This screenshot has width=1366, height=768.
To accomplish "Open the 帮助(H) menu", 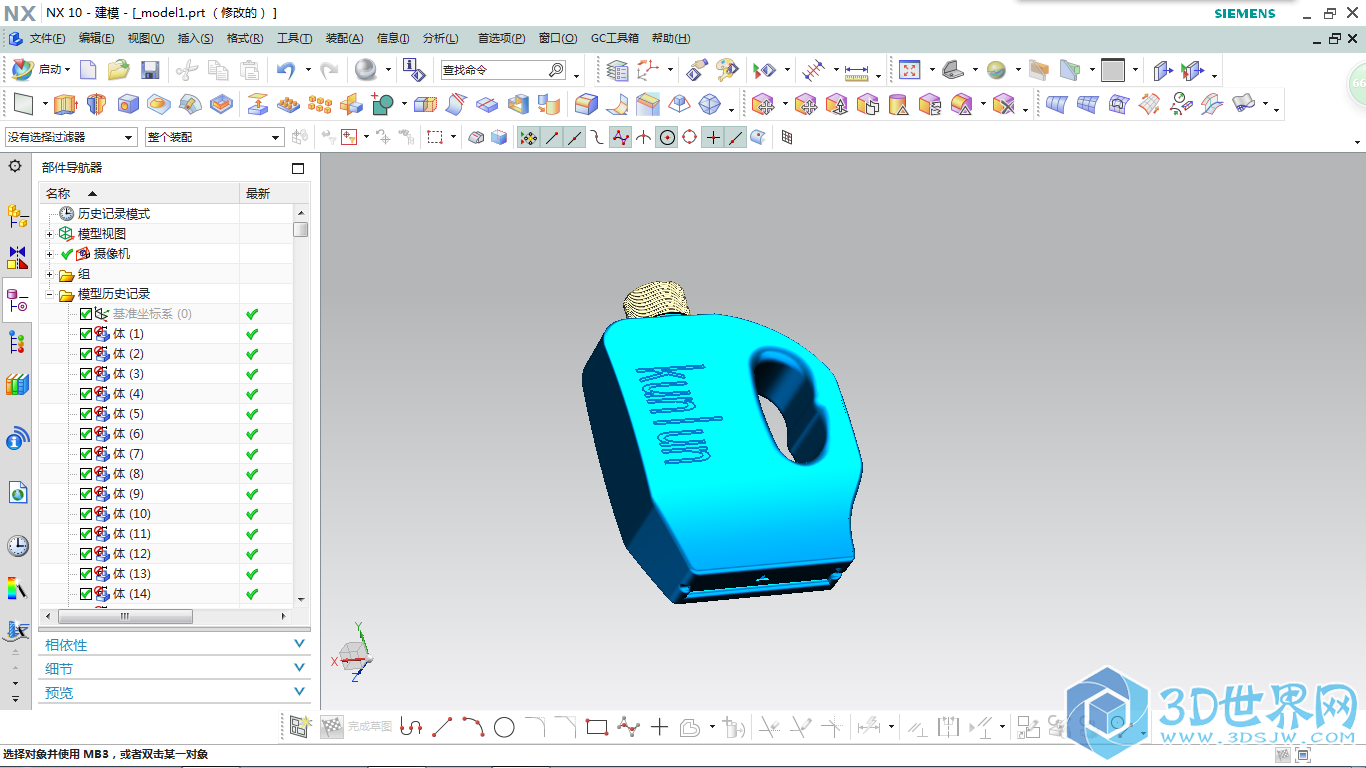I will coord(671,38).
